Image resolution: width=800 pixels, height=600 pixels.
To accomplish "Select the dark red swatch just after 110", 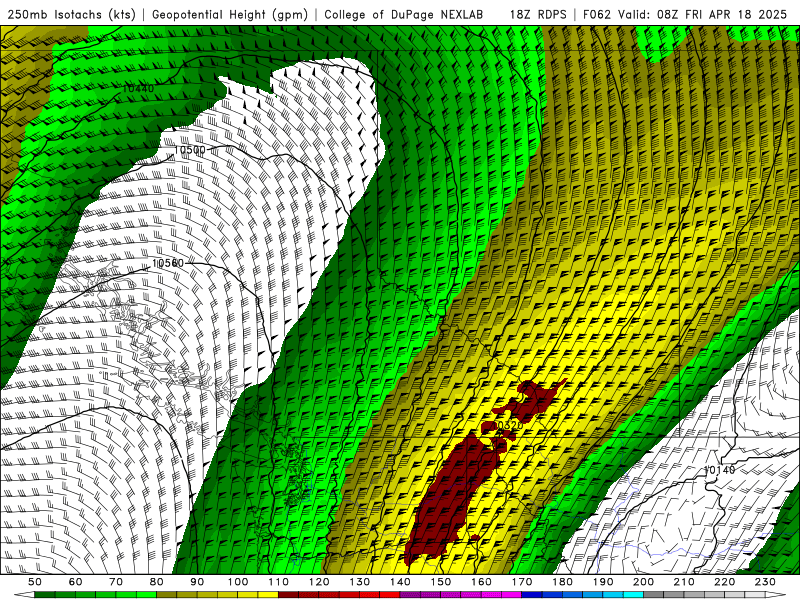I will 288,595.
